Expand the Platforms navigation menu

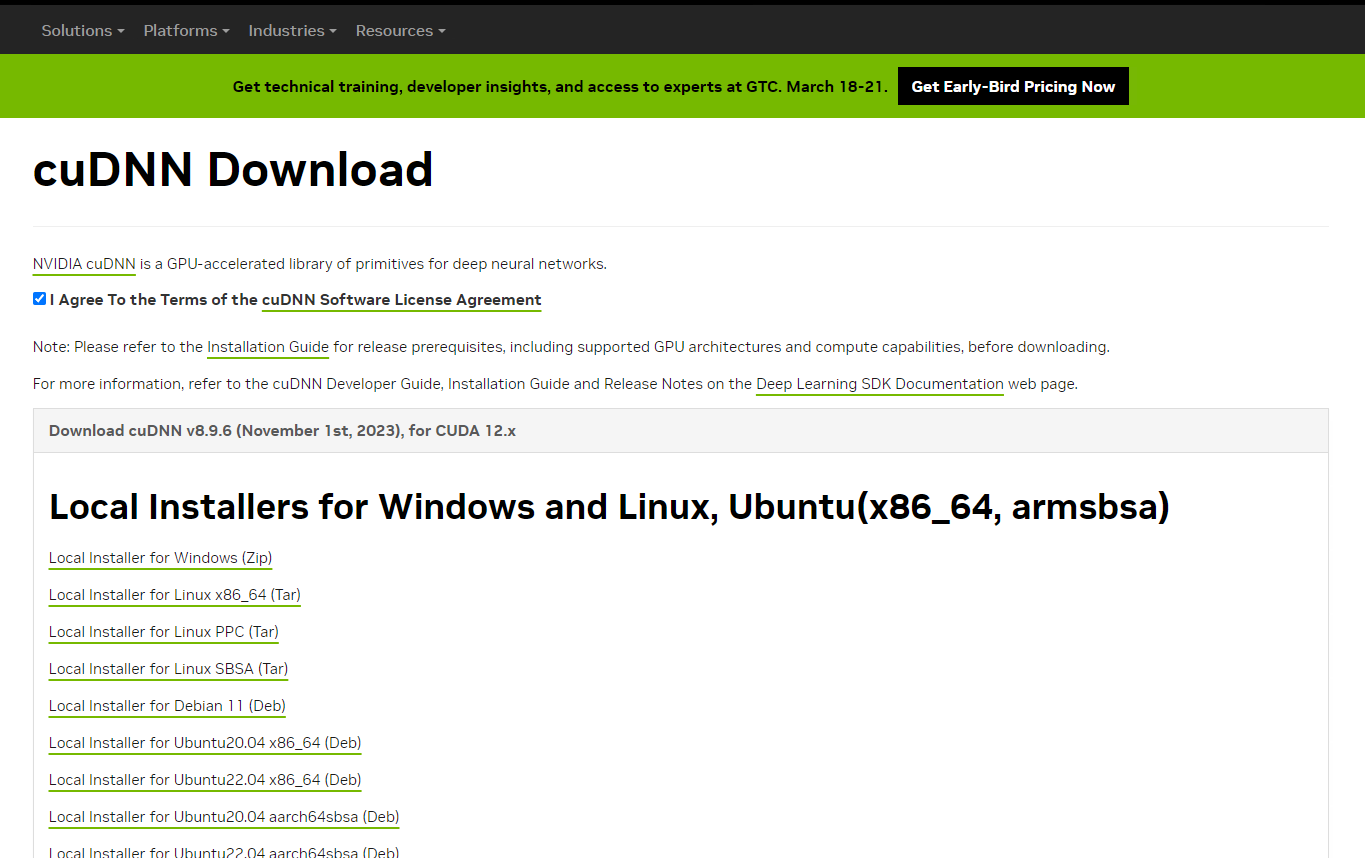pyautogui.click(x=187, y=30)
